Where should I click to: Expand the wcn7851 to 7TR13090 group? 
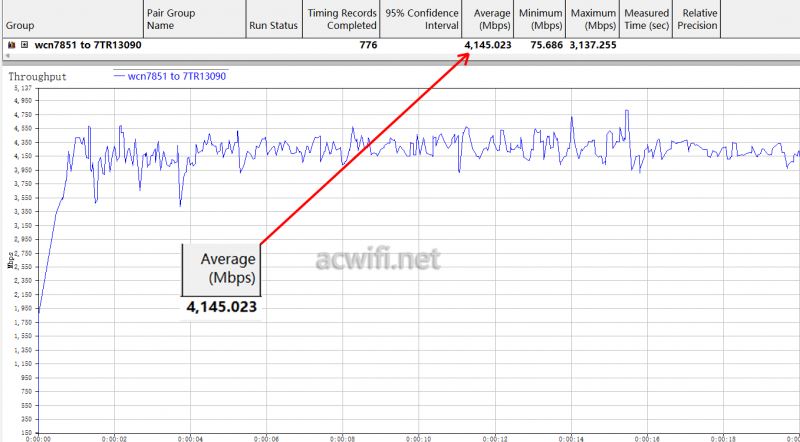[24, 45]
